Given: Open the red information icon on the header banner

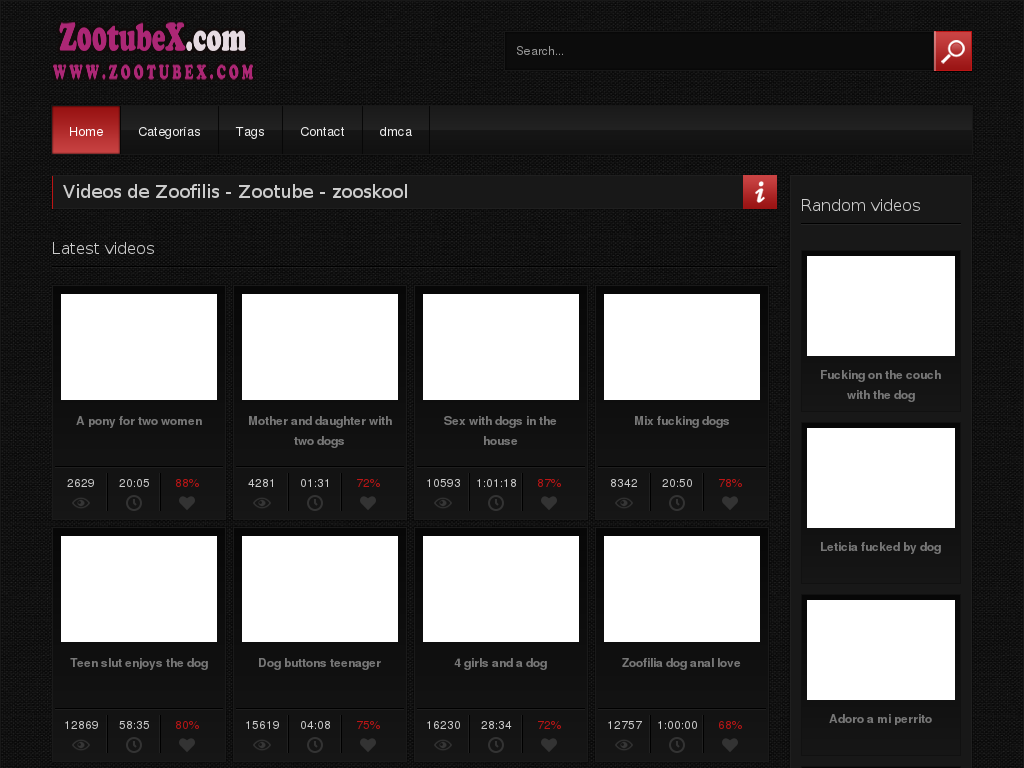Looking at the screenshot, I should coord(759,192).
